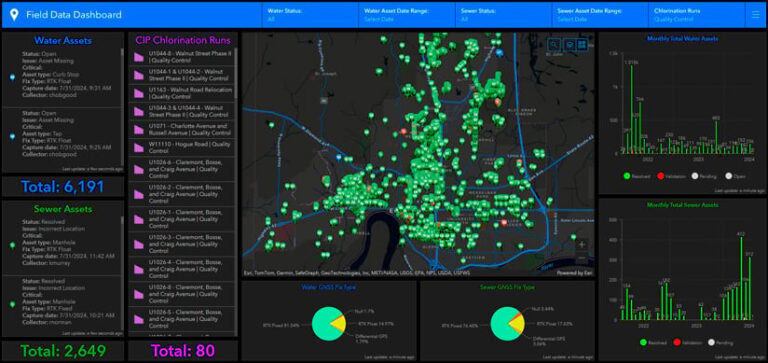The height and width of the screenshot is (363, 768).
Task: Toggle Pending series in sewer assets chart legend
Action: point(720,342)
